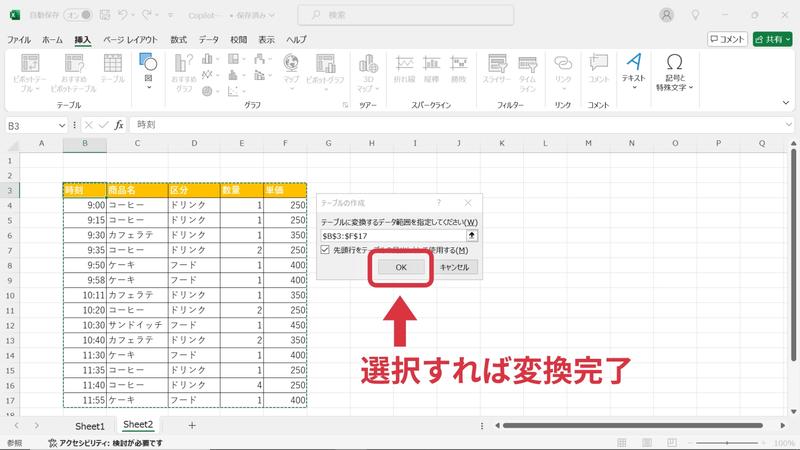Open the ファイル menu tab
This screenshot has width=800, height=450.
19,39
